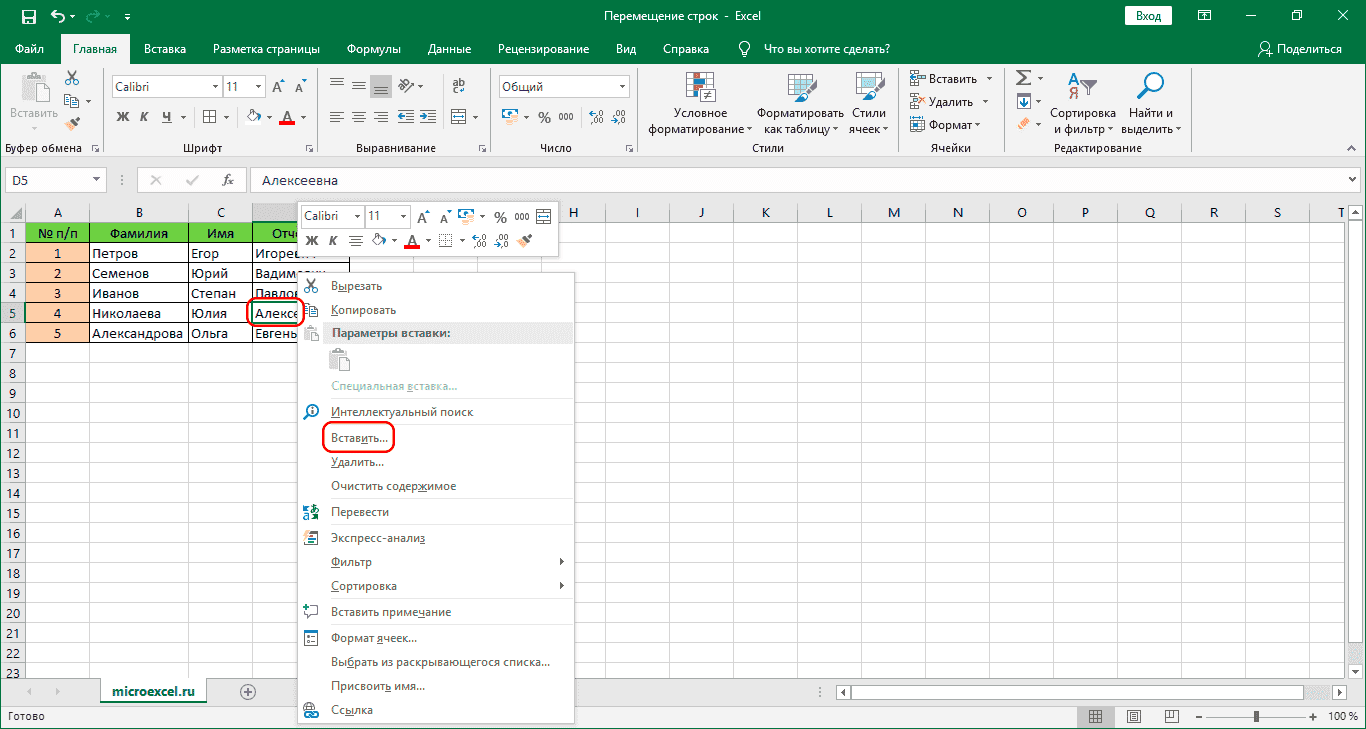
Task: Toggle underline (Ч) in the ribbon
Action: tap(167, 117)
